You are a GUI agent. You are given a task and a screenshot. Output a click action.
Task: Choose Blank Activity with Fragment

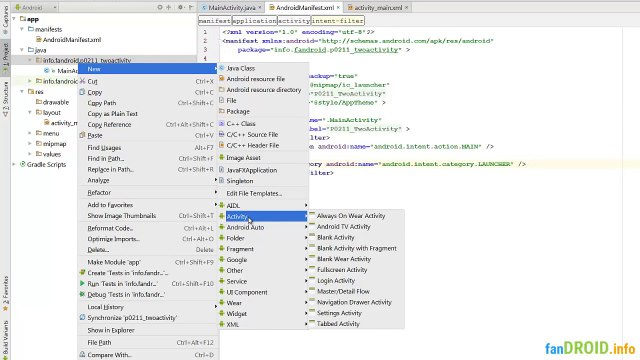(356, 248)
